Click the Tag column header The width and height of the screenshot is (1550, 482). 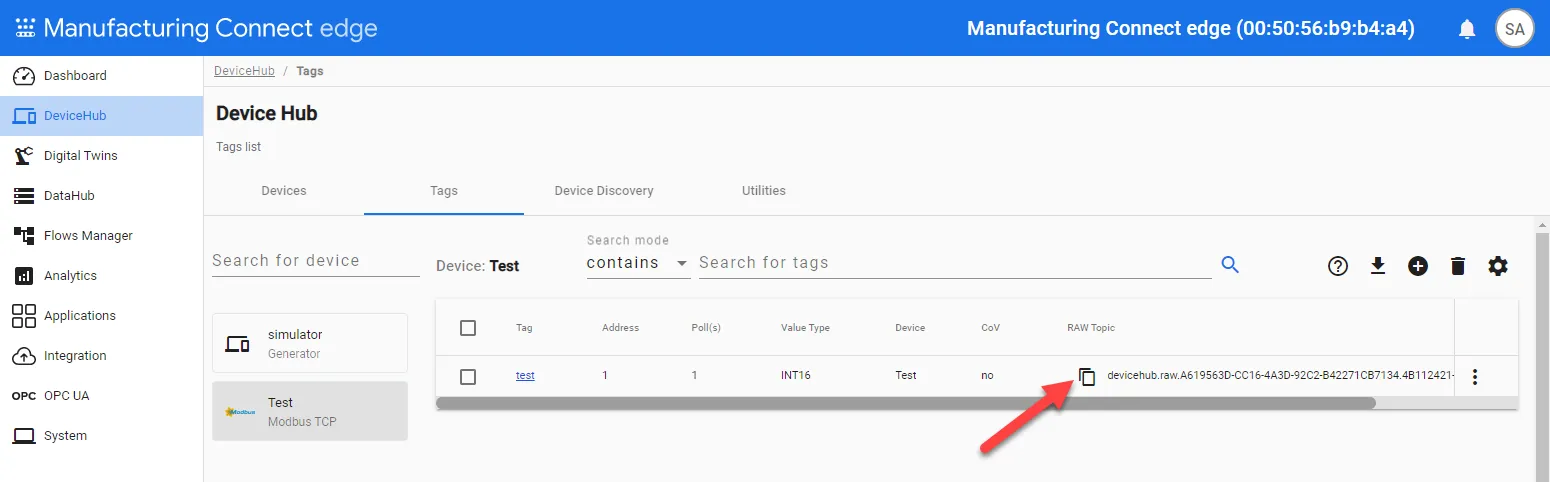pos(524,328)
